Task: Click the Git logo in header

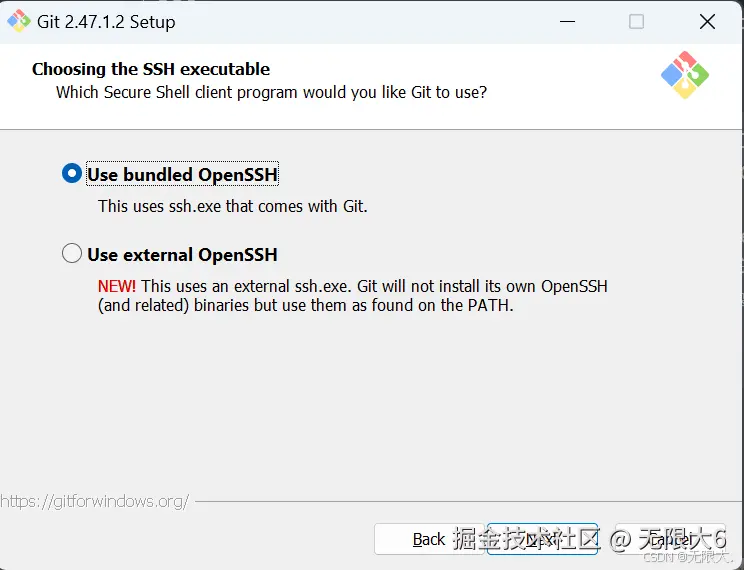Action: (685, 74)
